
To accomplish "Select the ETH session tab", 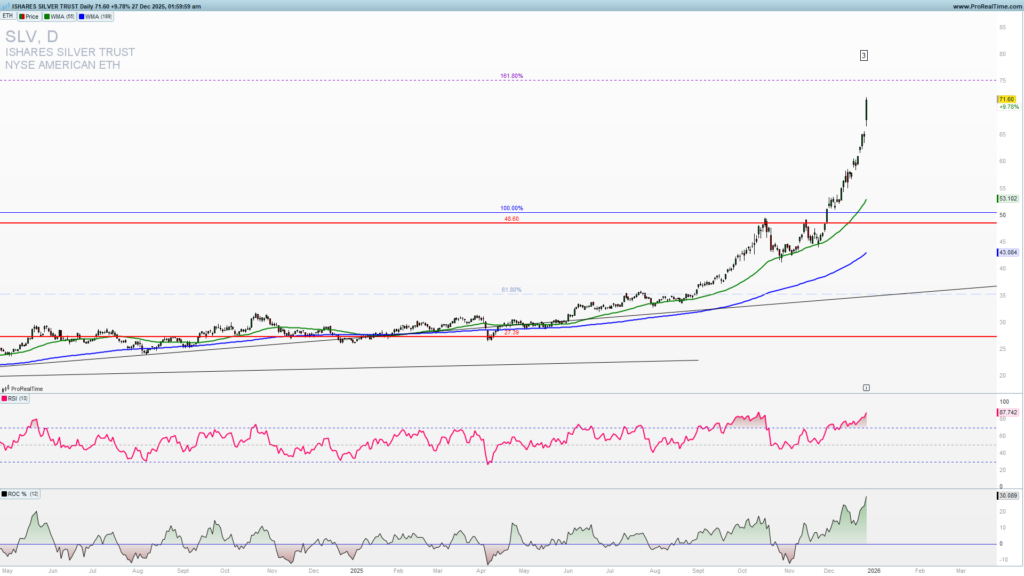I will click(8, 16).
